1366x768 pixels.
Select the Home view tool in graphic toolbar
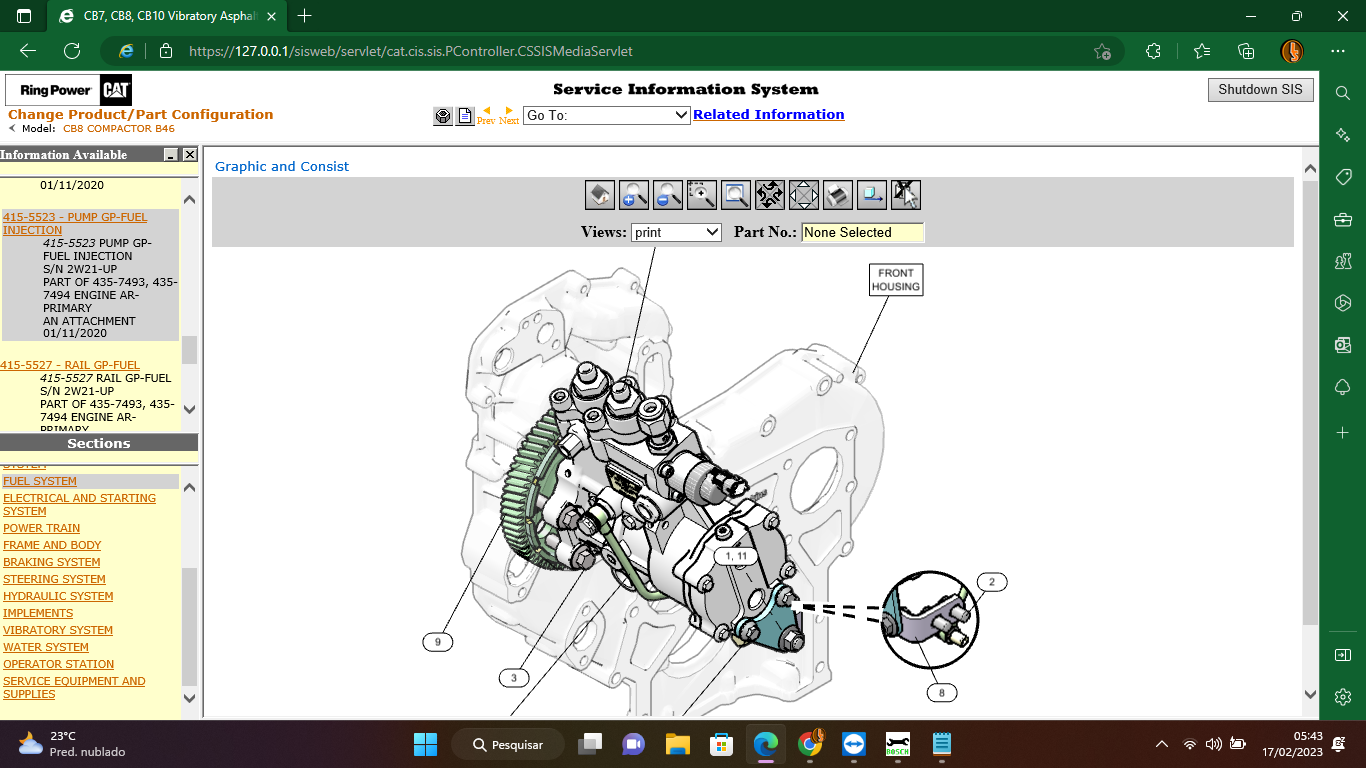tap(600, 195)
